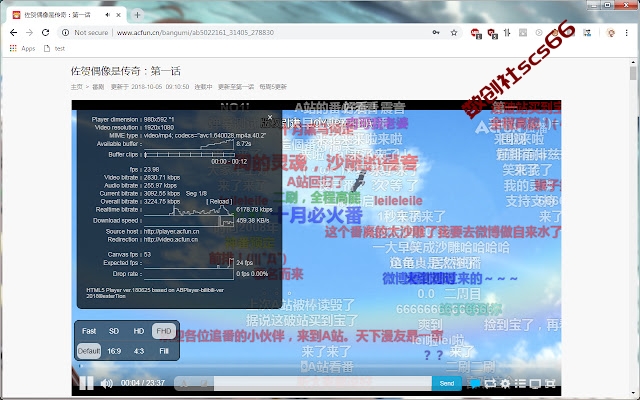Open 番剧 breadcrumb link
The width and height of the screenshot is (640, 400).
98,87
